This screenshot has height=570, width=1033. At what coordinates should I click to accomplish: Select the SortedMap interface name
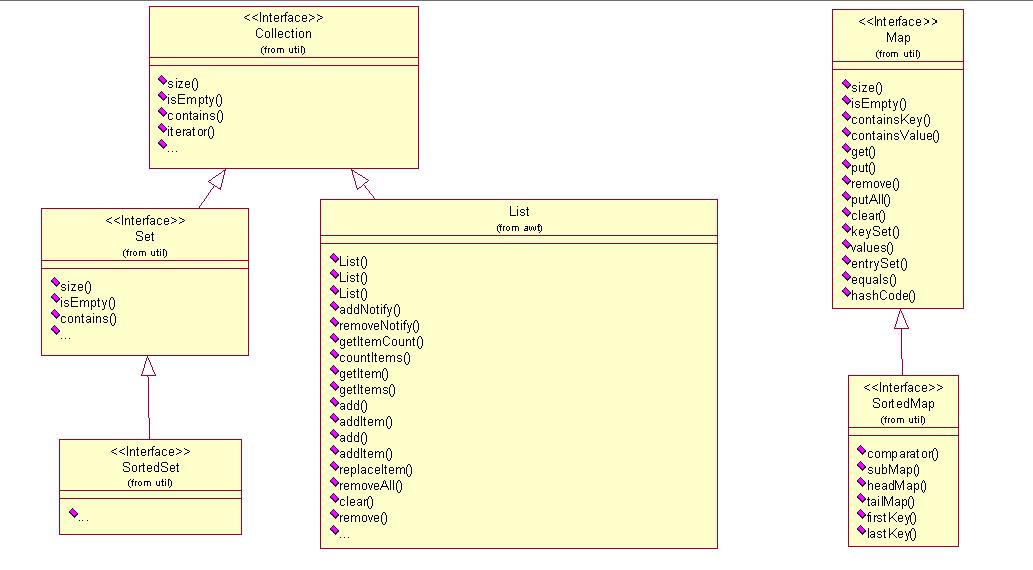click(x=903, y=404)
